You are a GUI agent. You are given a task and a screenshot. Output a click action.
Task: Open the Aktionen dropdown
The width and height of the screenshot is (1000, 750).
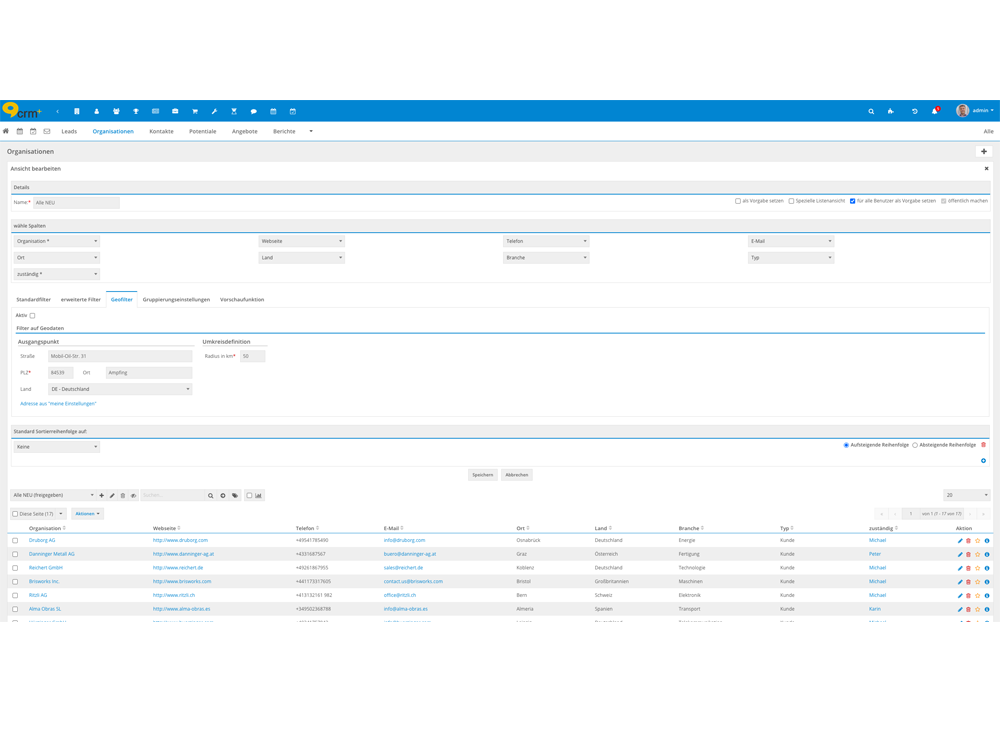click(86, 514)
